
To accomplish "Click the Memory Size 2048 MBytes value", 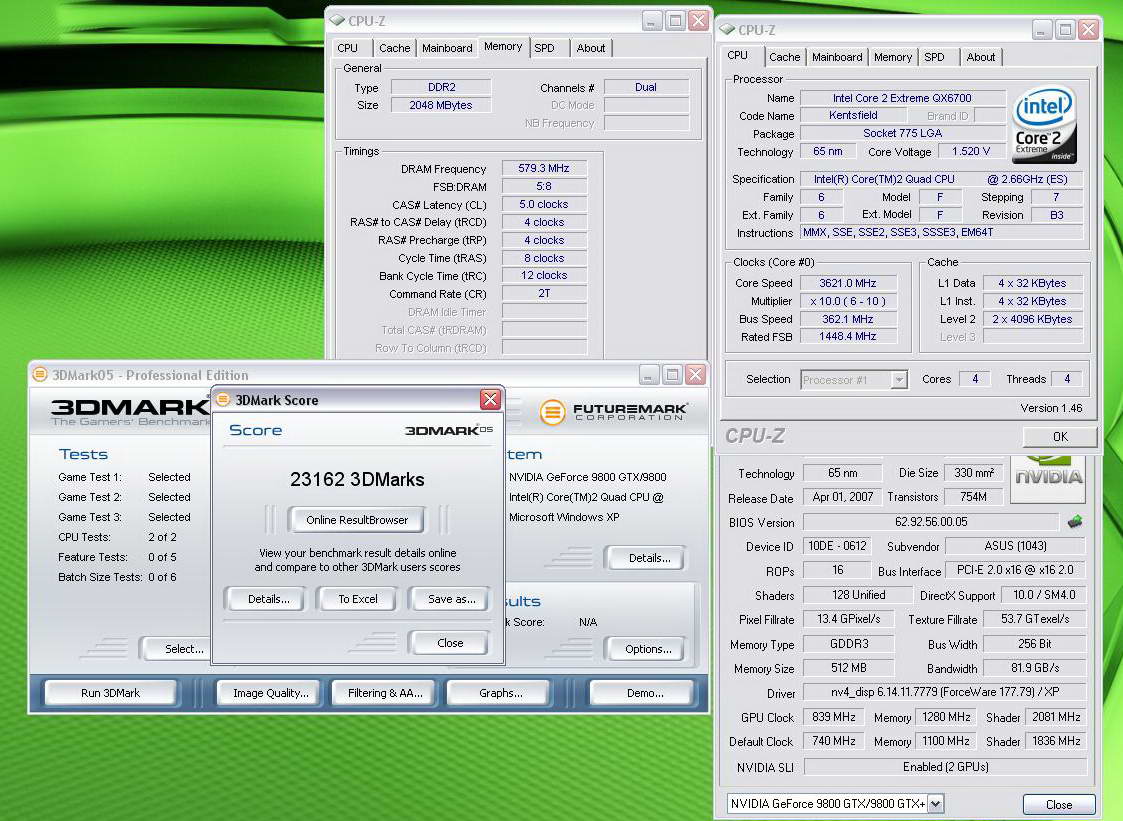I will tap(441, 105).
